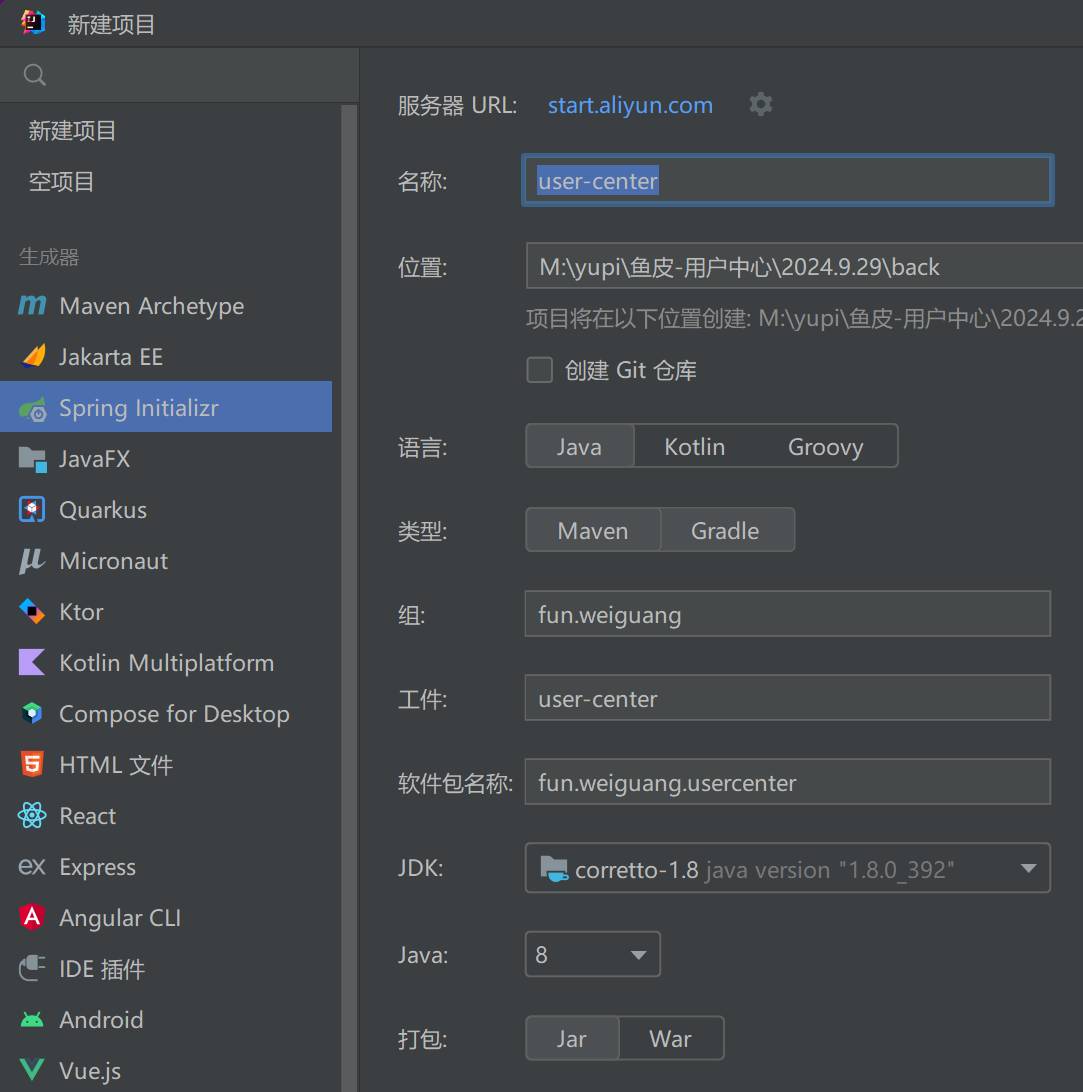This screenshot has height=1092, width=1083.
Task: Select Quarkus generator icon
Action: click(32, 510)
